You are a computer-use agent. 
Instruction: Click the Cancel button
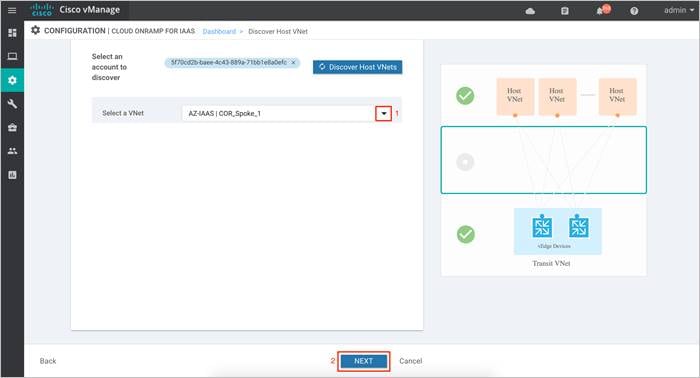tap(411, 361)
